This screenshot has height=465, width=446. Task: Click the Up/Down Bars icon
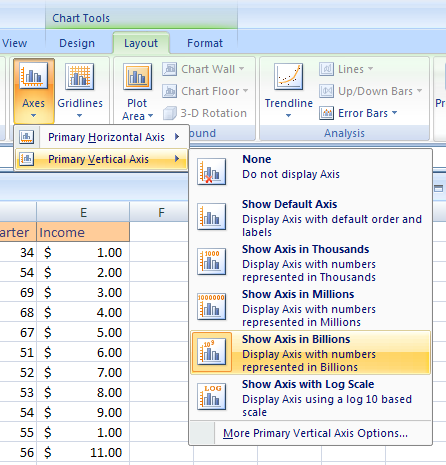326,91
